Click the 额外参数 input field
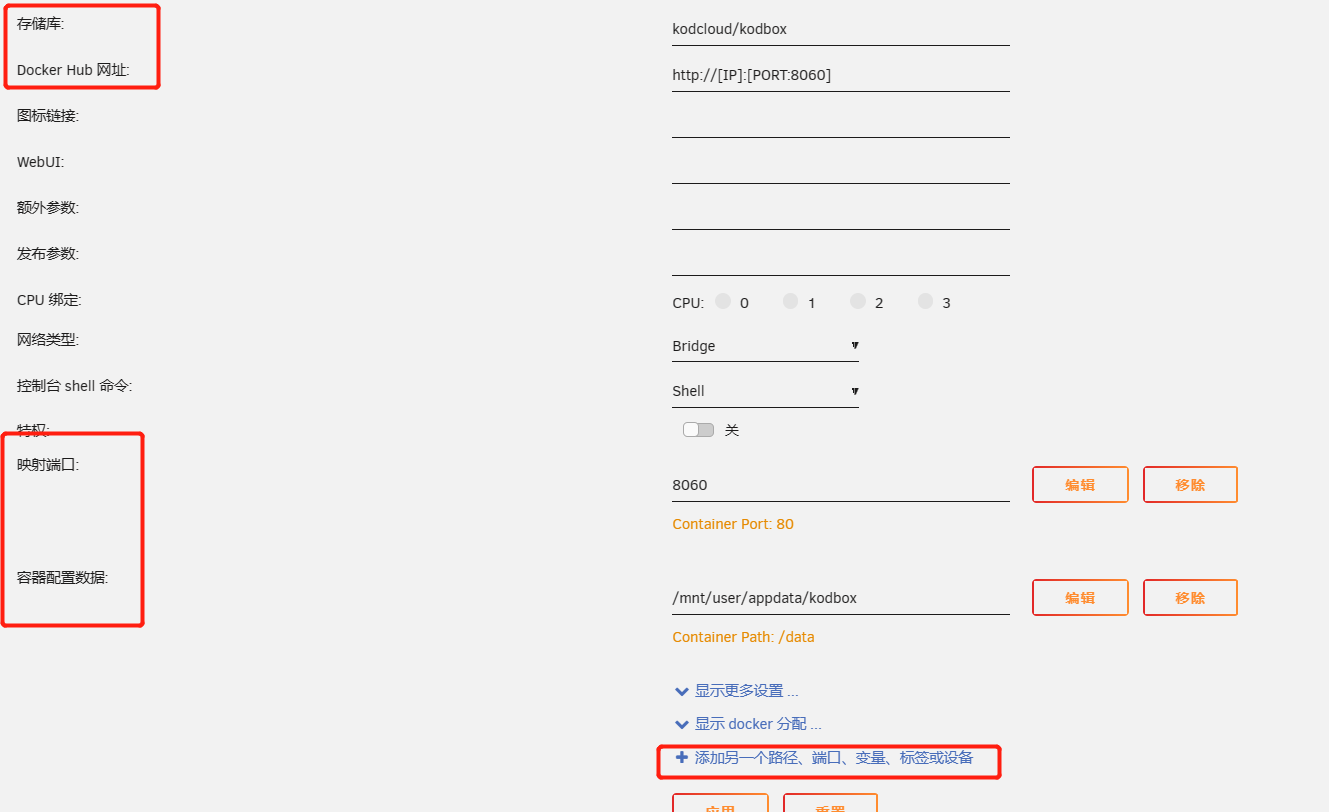Image resolution: width=1329 pixels, height=812 pixels. coord(840,213)
